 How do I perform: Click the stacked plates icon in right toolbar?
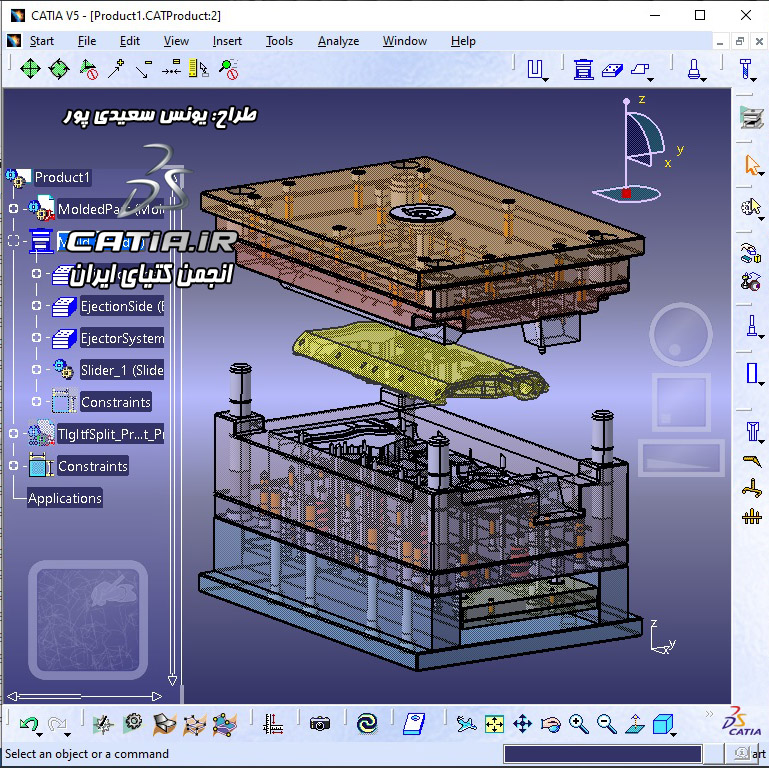751,118
